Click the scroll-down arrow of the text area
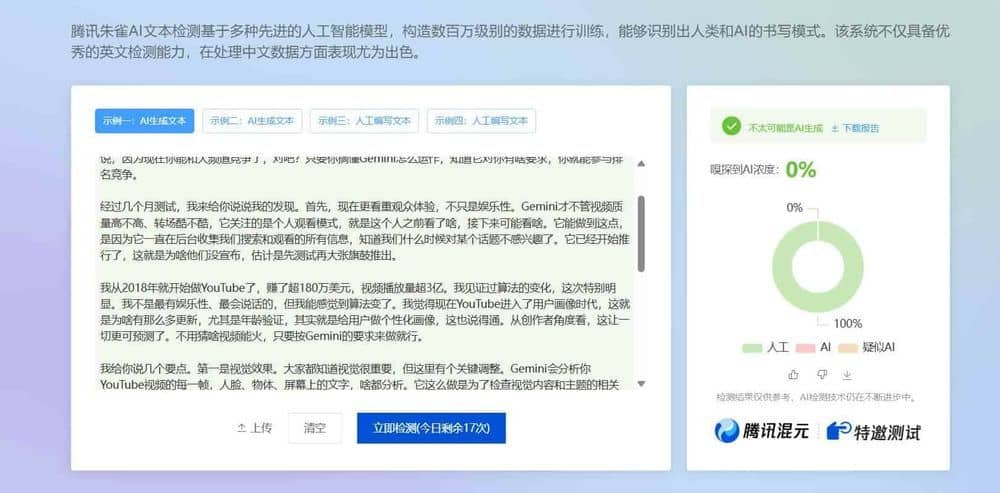The image size is (1000, 493). pos(641,383)
